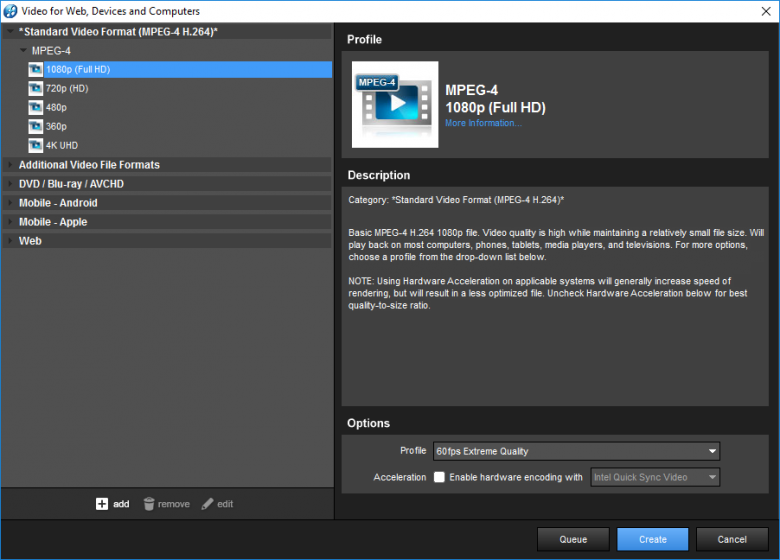
Task: Collapse the MPEG-4 tree node
Action: [x=23, y=50]
